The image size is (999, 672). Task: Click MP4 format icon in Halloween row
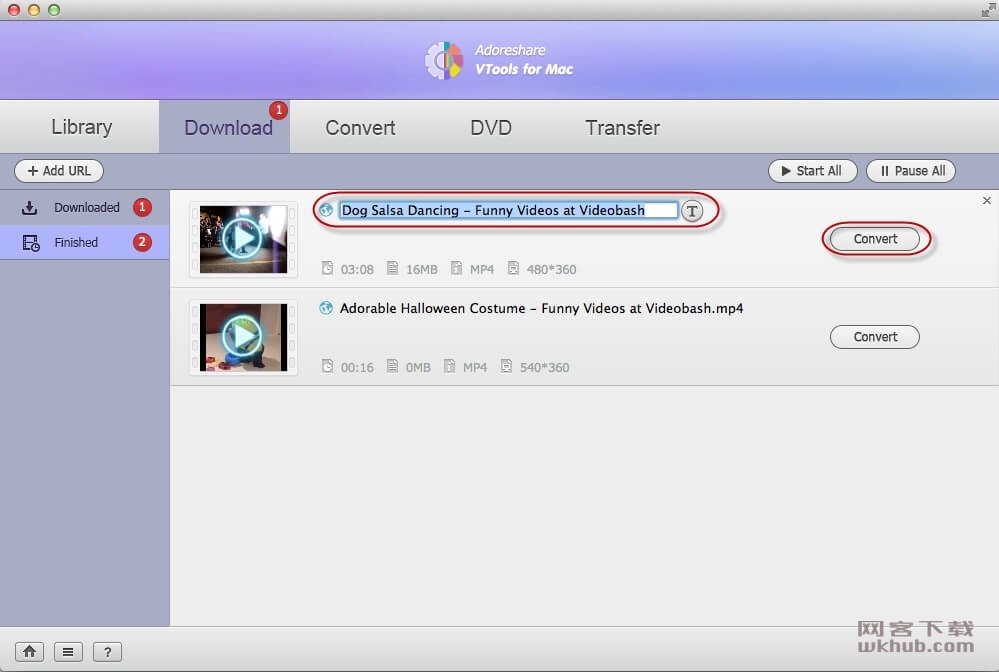(450, 366)
